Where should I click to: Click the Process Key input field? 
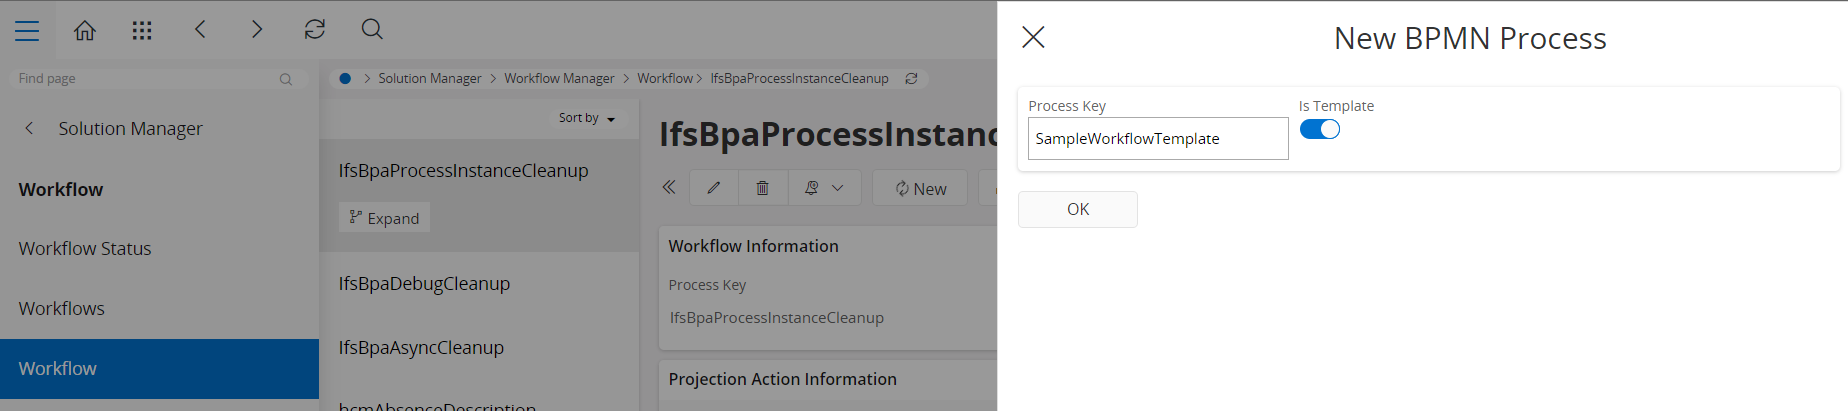tap(1157, 139)
